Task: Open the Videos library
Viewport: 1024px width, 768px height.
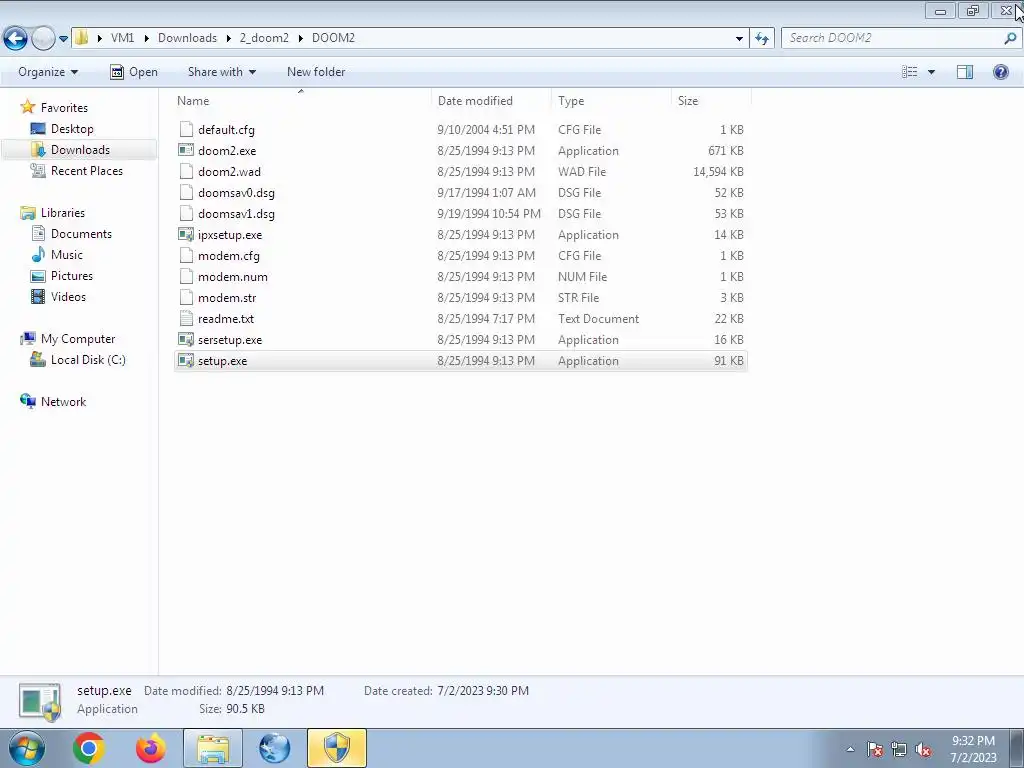Action: pyautogui.click(x=68, y=296)
